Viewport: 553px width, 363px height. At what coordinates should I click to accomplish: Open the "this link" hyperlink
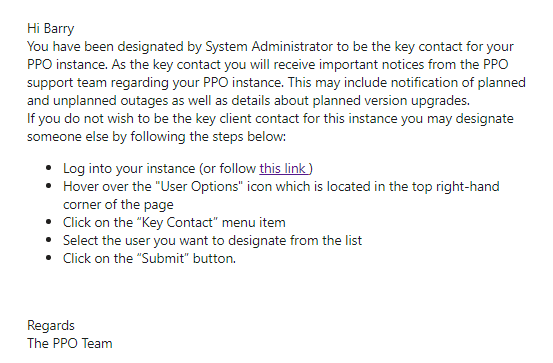(284, 169)
